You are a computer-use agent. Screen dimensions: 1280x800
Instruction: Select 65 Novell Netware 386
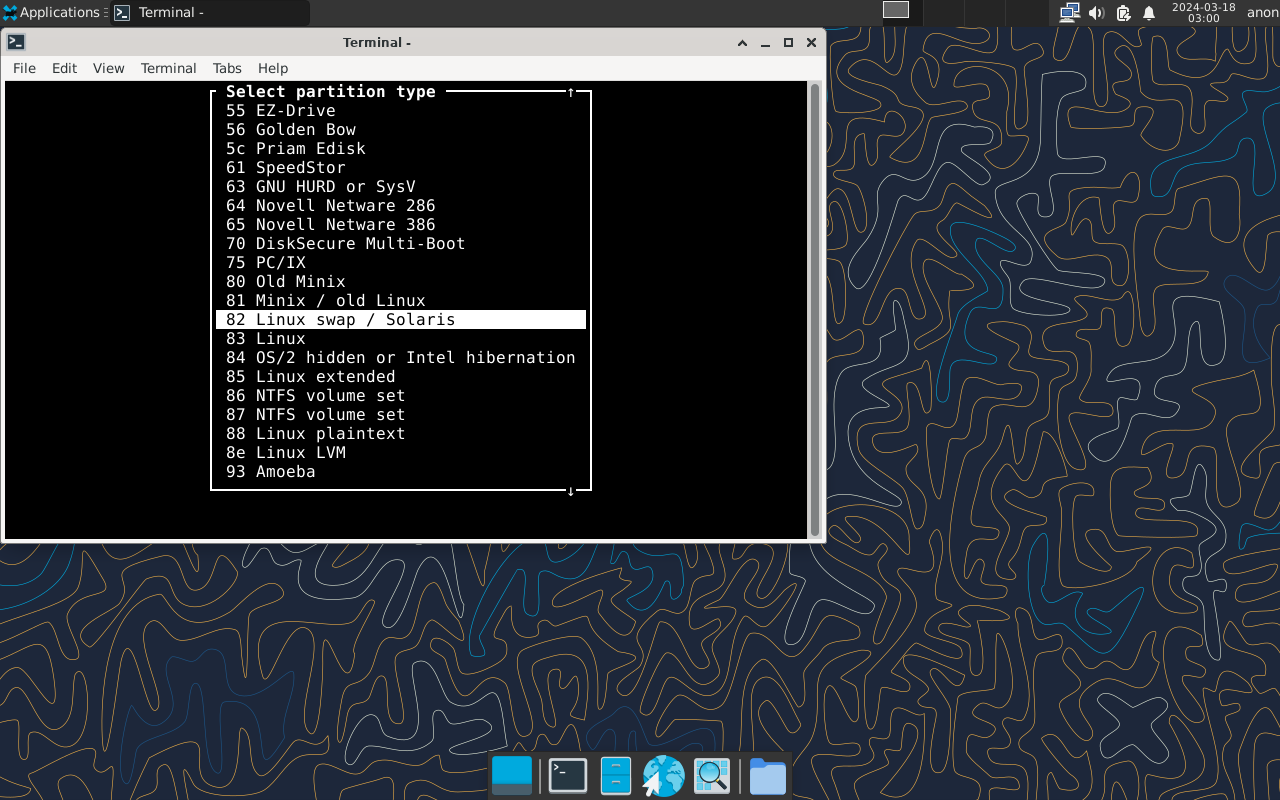(x=401, y=224)
